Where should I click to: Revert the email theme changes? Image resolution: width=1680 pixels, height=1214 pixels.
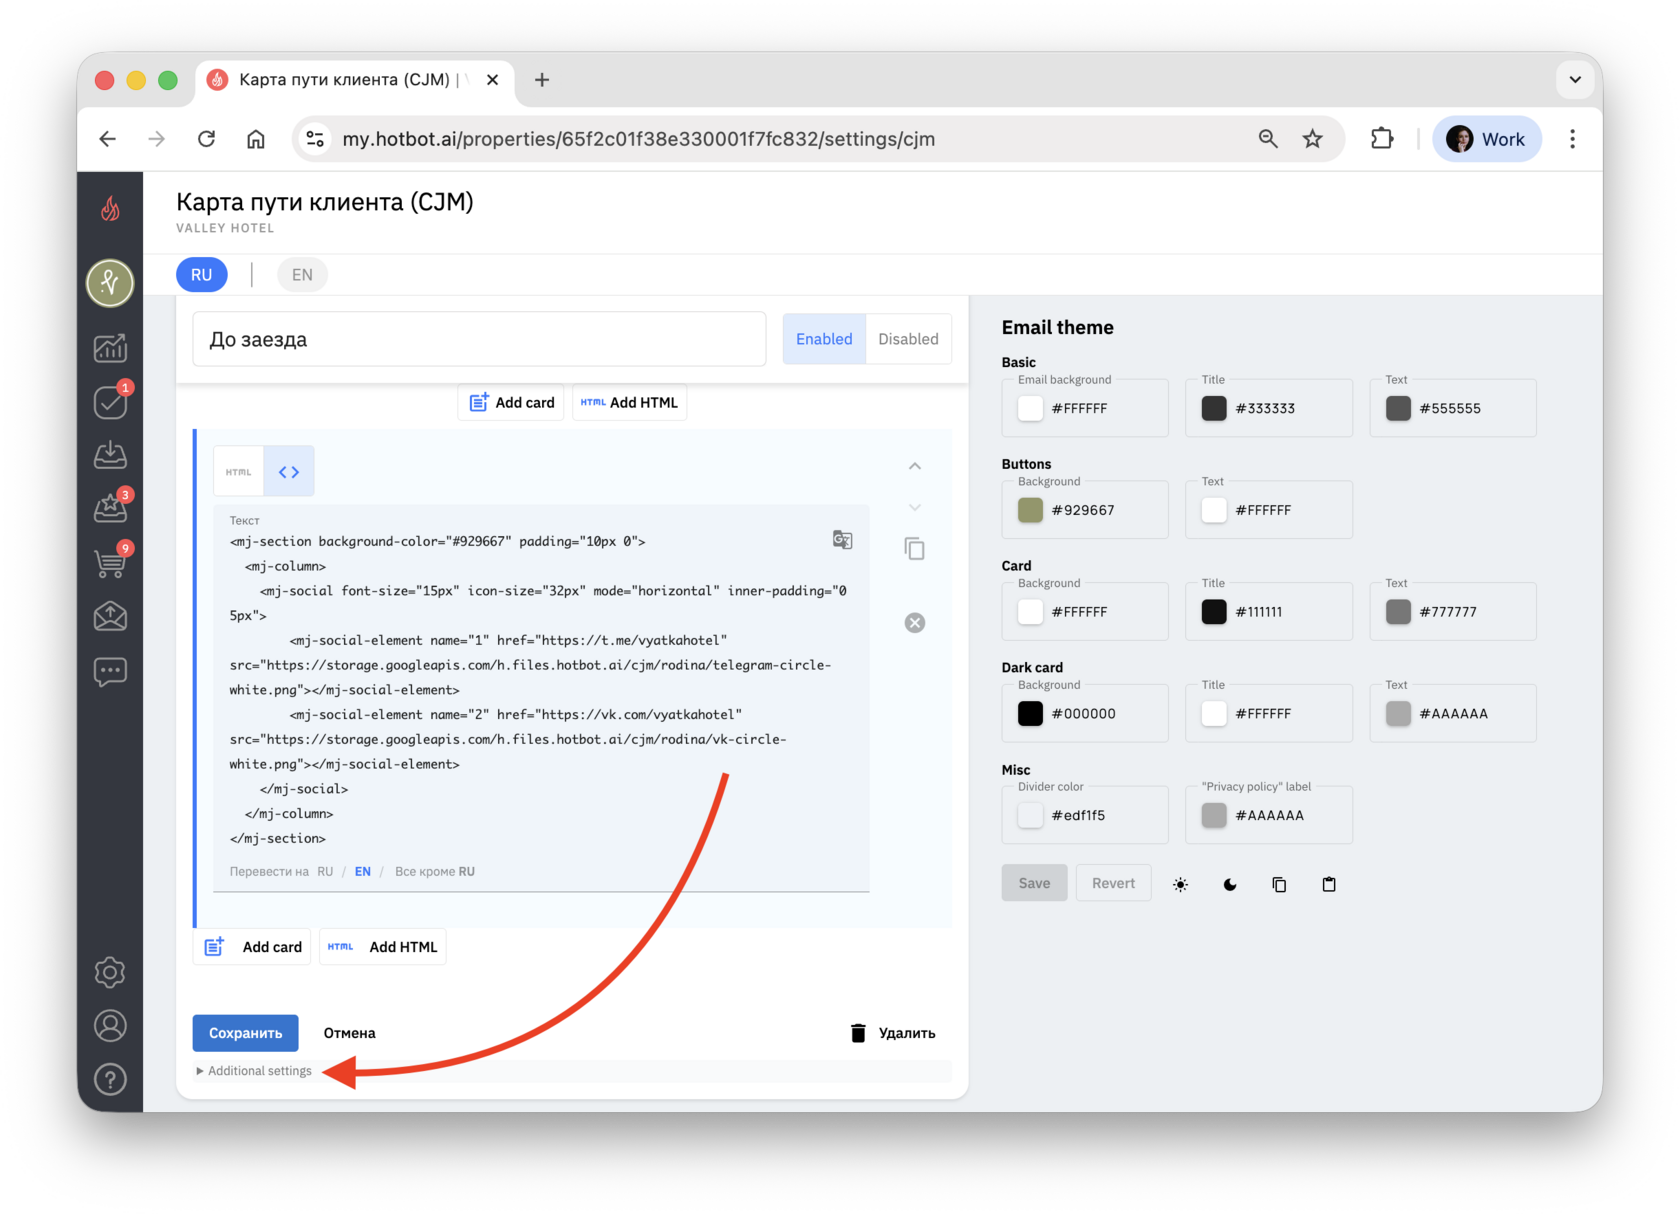(x=1114, y=884)
